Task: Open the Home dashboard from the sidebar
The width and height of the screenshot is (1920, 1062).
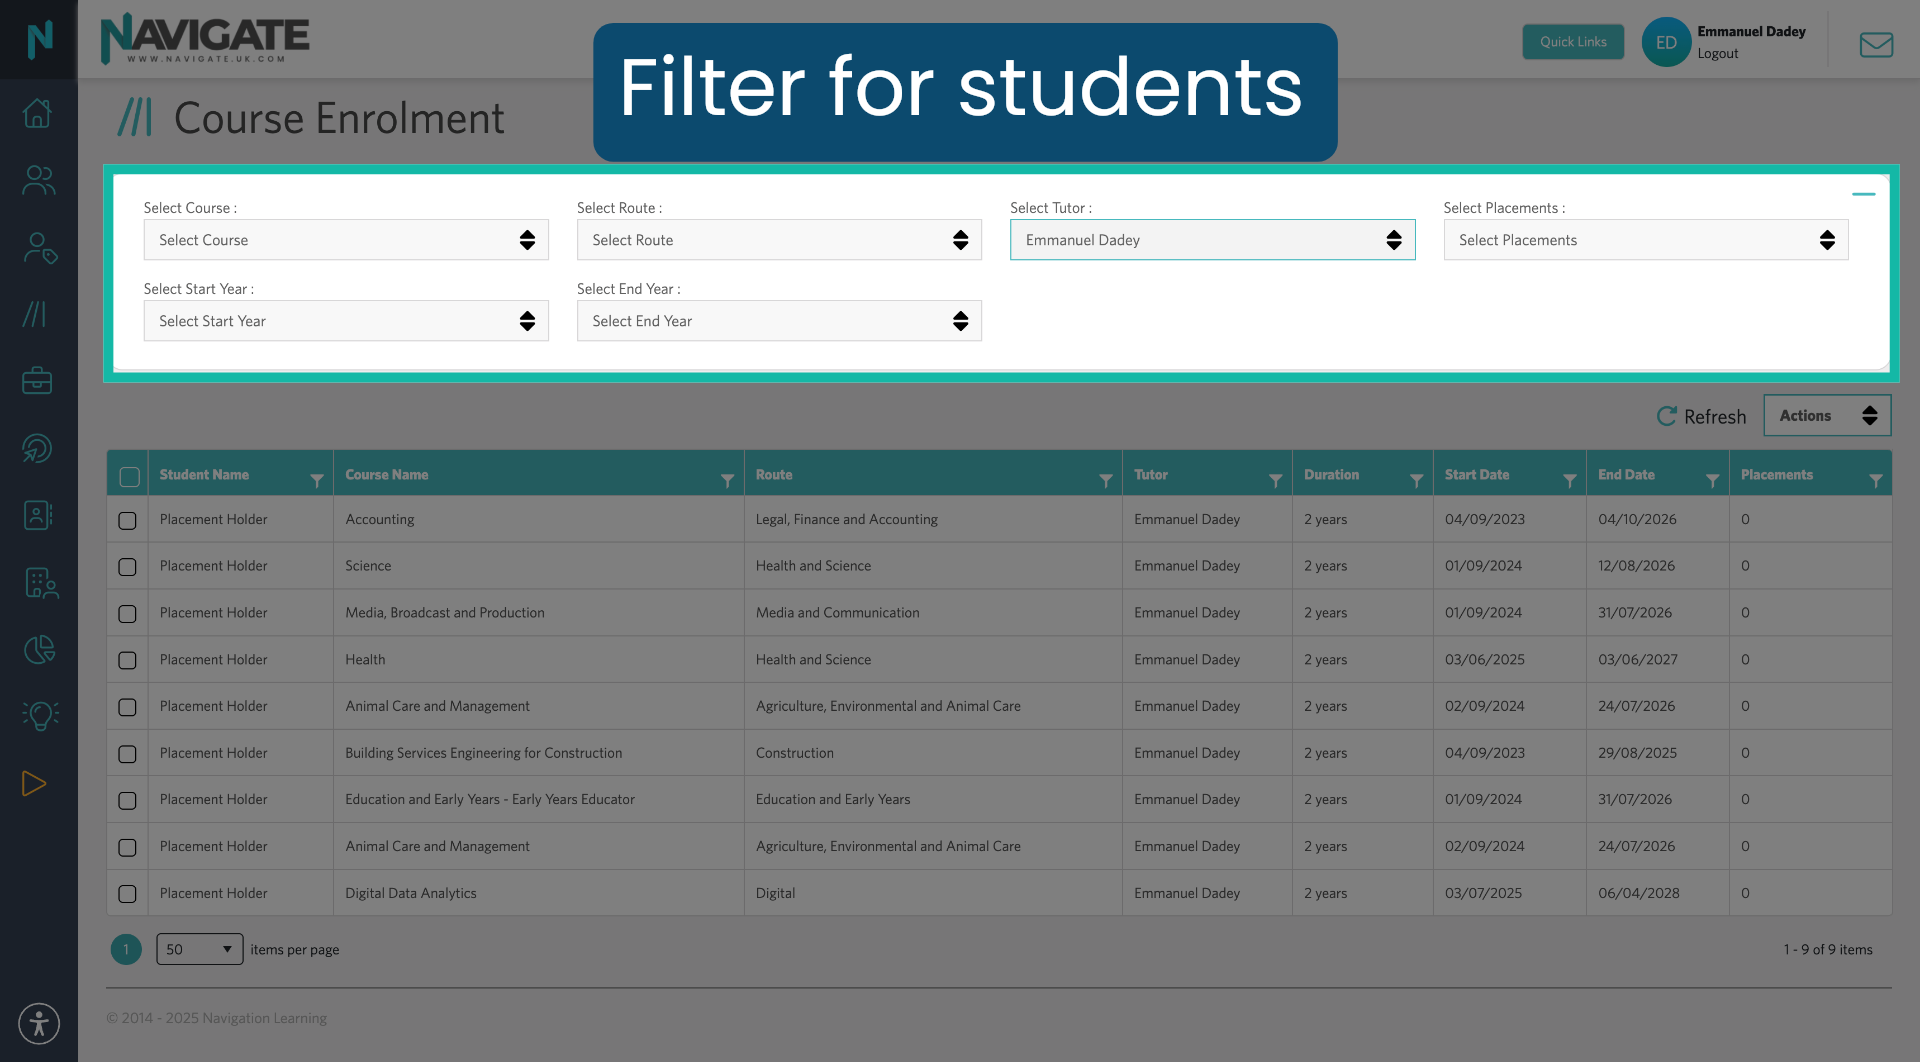Action: pos(37,113)
